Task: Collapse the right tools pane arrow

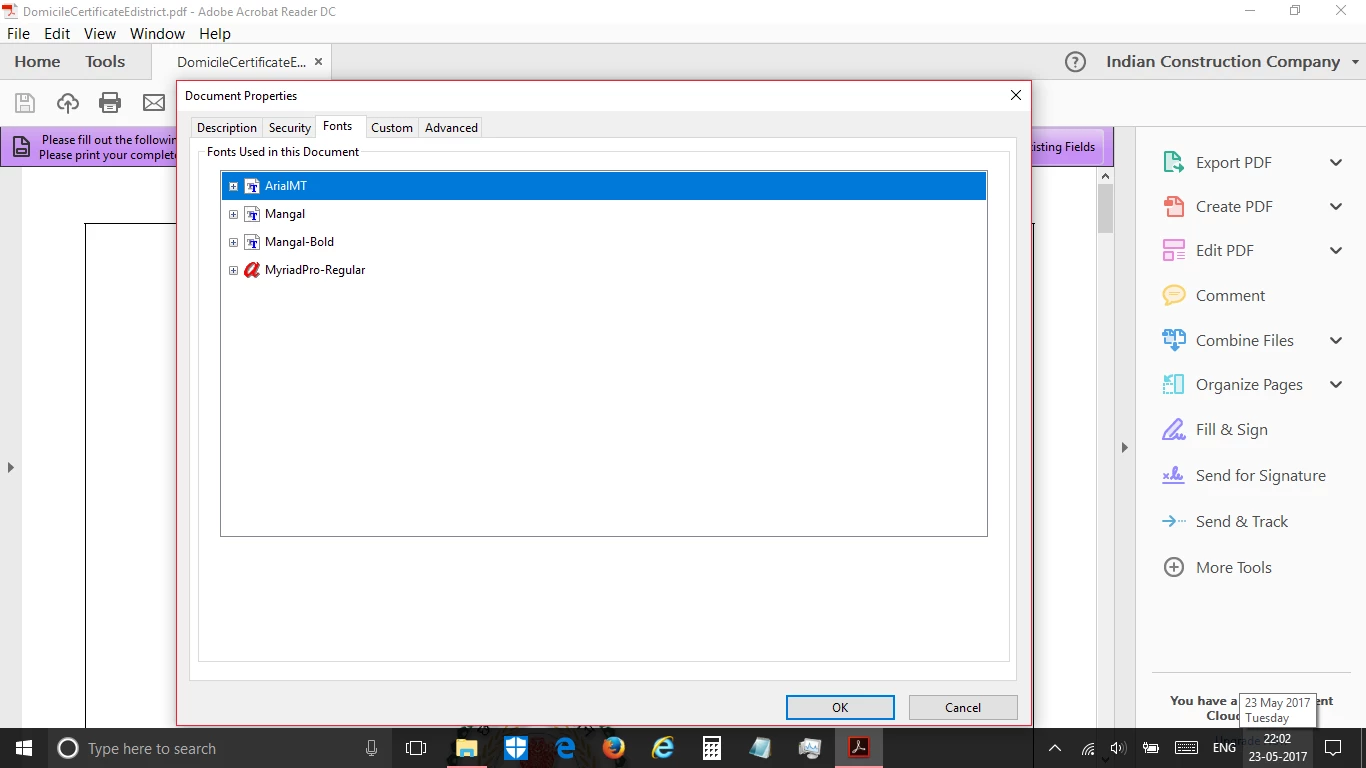Action: pyautogui.click(x=1124, y=447)
